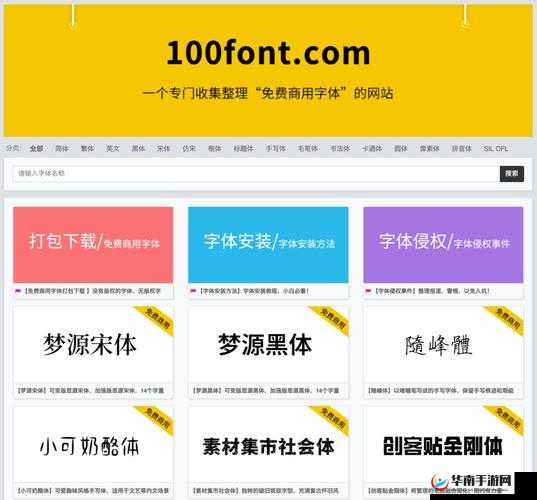The height and width of the screenshot is (500, 537).
Task: Open the 【梦源宋体】 description link
Action: coord(90,390)
